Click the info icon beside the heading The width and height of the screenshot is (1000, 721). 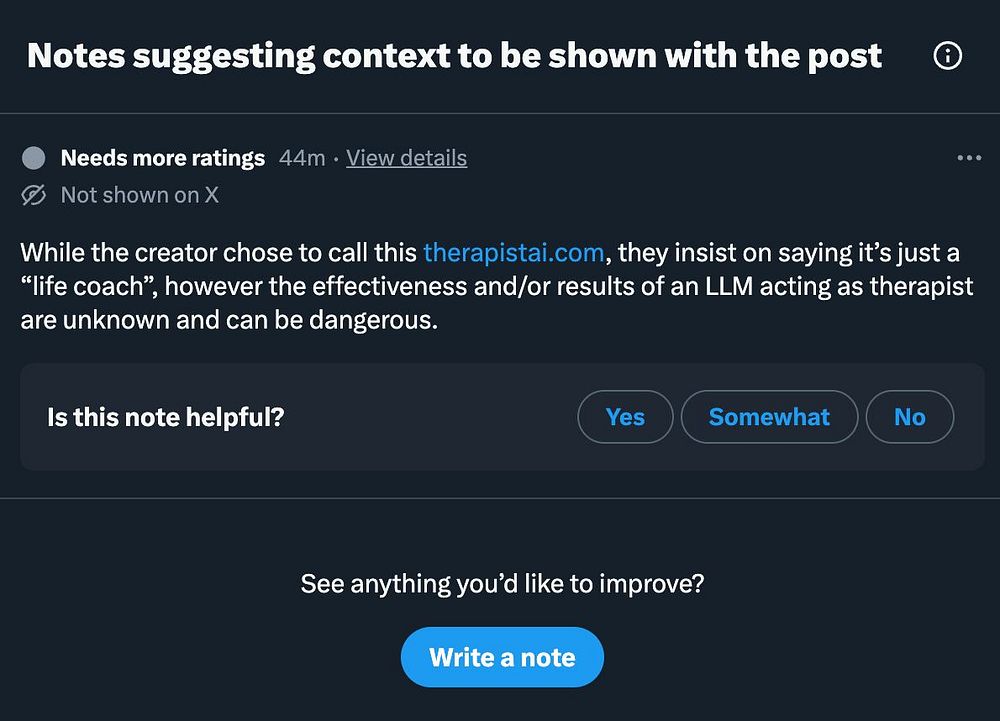[x=947, y=57]
